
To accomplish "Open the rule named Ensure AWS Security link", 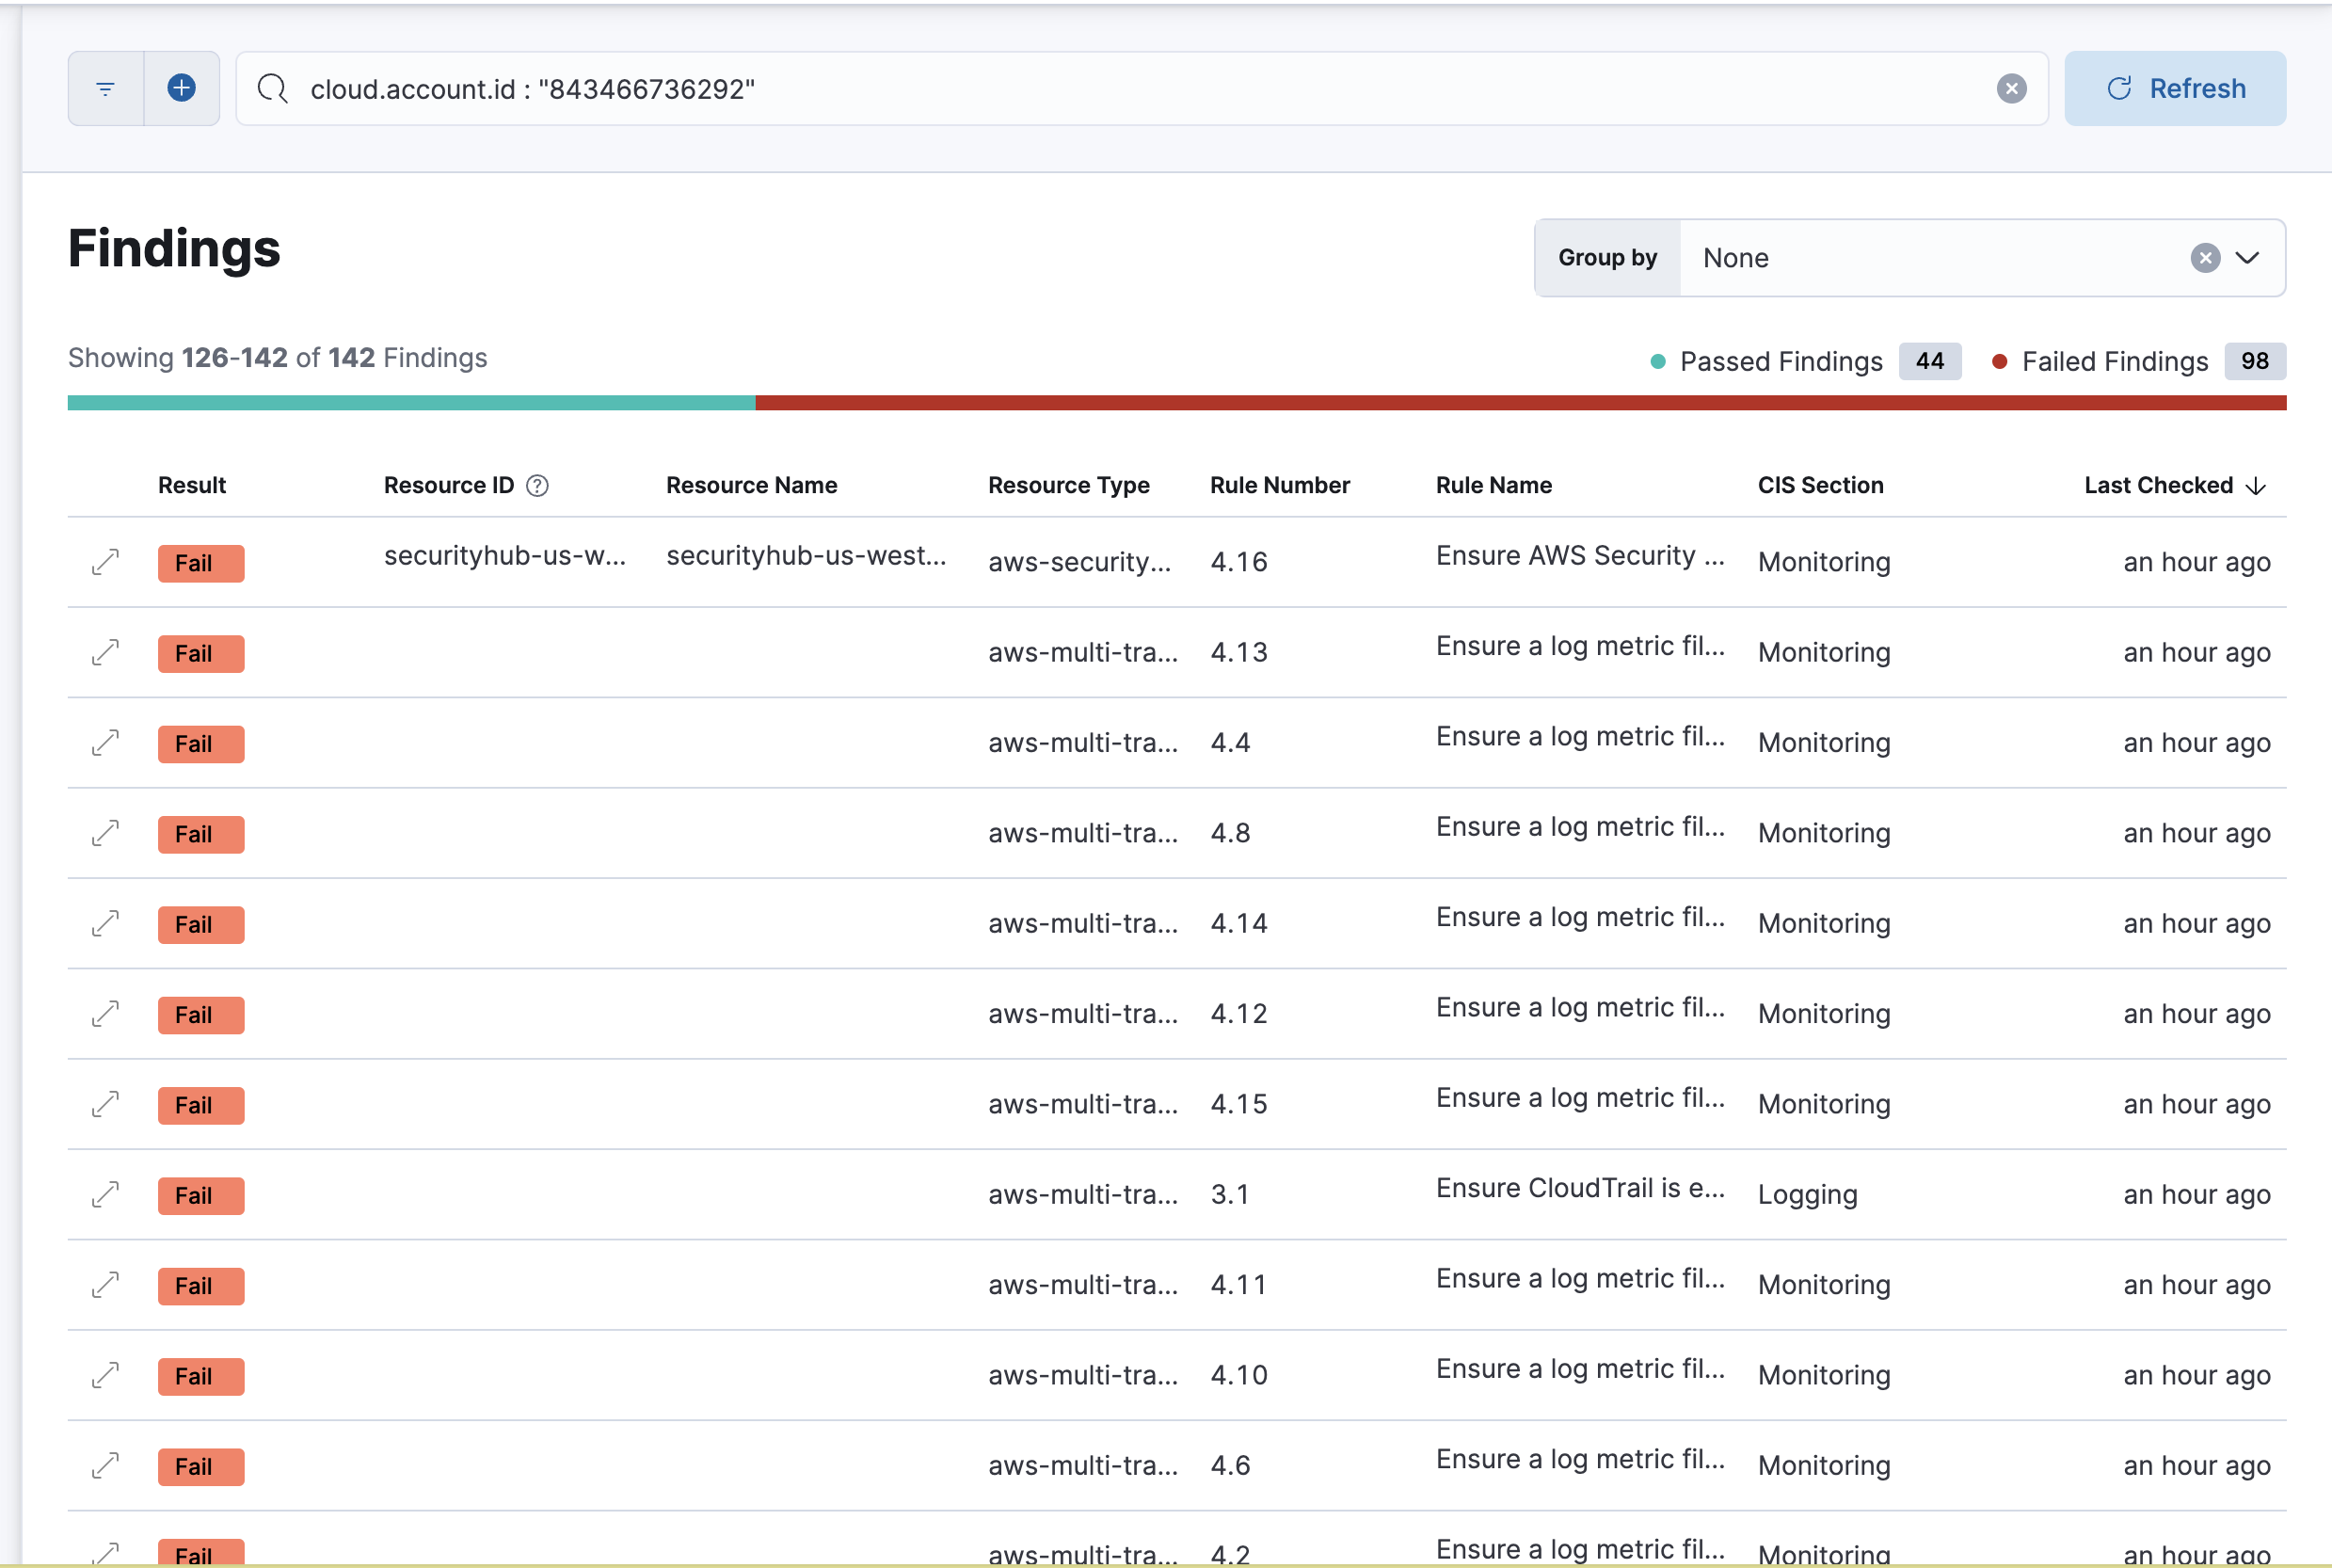I will [1578, 556].
